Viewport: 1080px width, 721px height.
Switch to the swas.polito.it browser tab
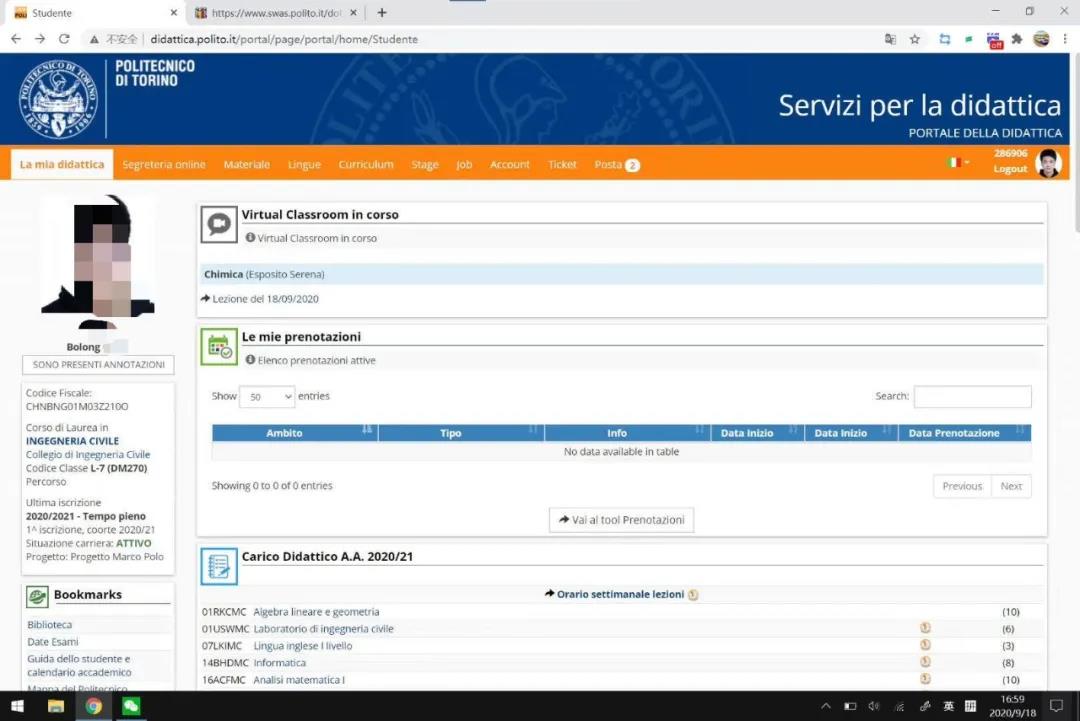pos(276,12)
